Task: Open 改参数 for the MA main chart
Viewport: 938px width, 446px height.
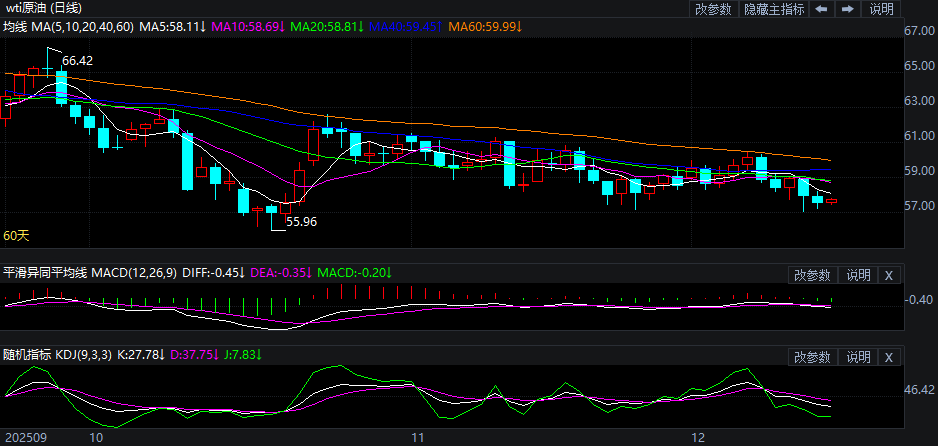Action: click(x=714, y=9)
